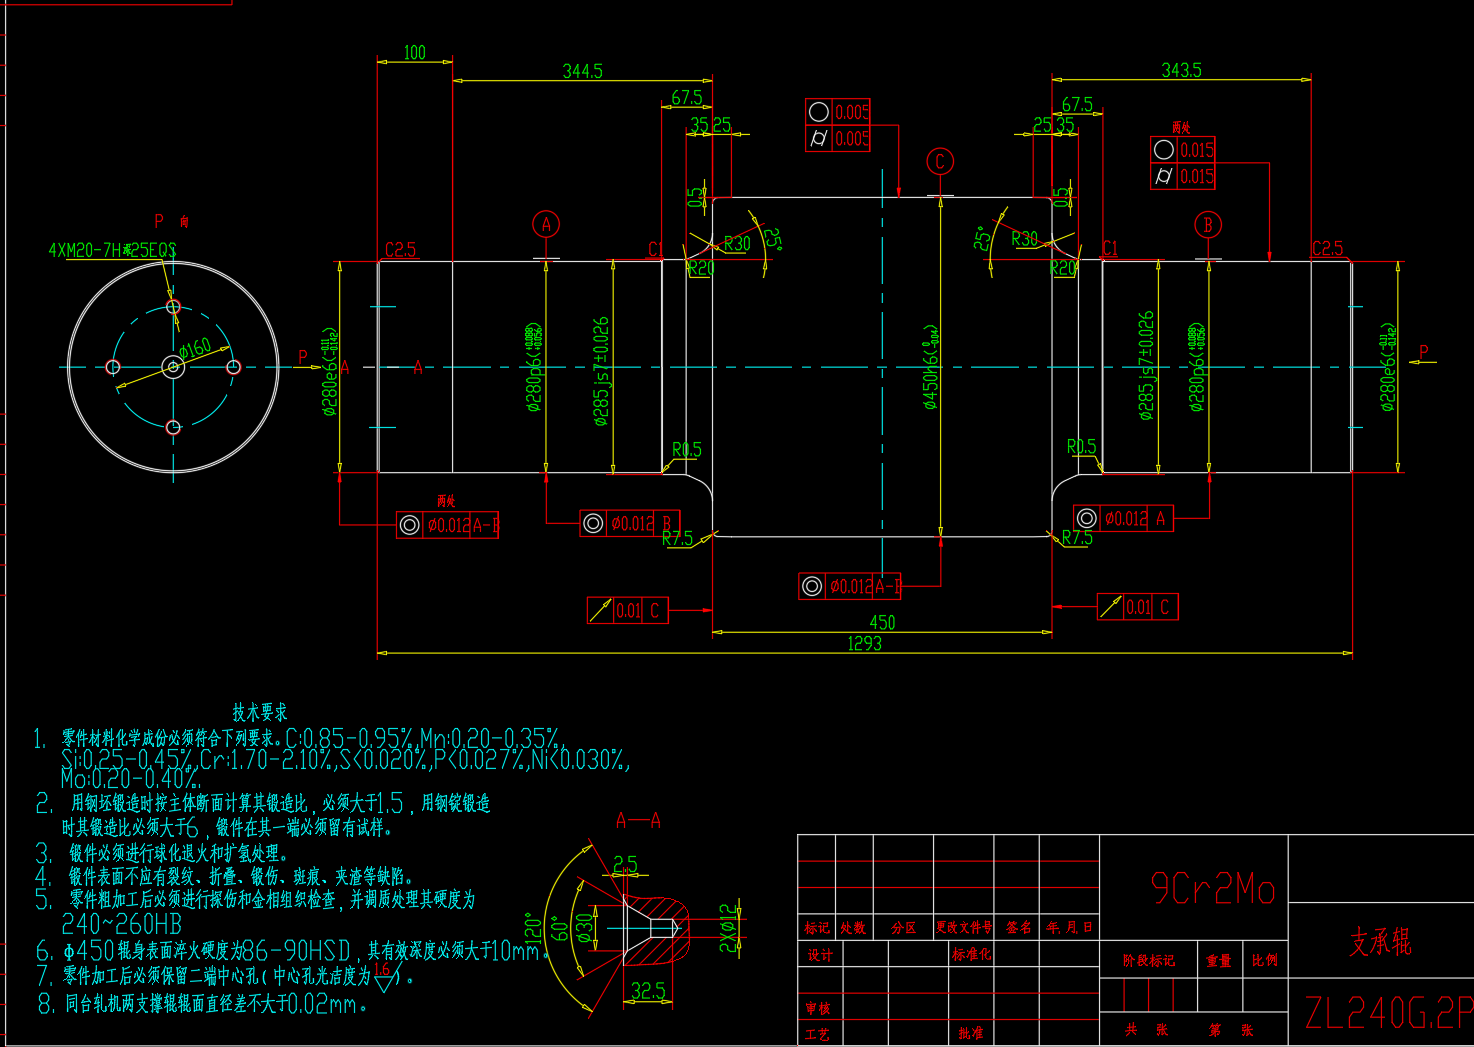Select the 技术要求 heading text

(x=260, y=712)
